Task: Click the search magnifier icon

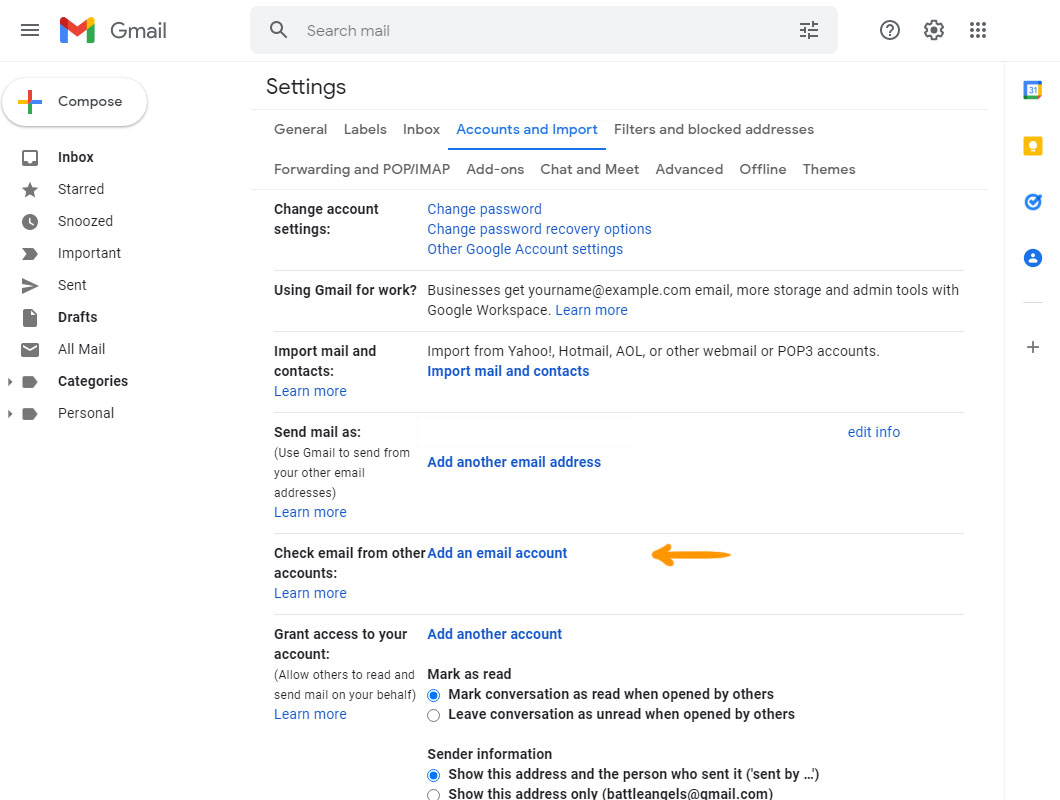Action: (279, 30)
